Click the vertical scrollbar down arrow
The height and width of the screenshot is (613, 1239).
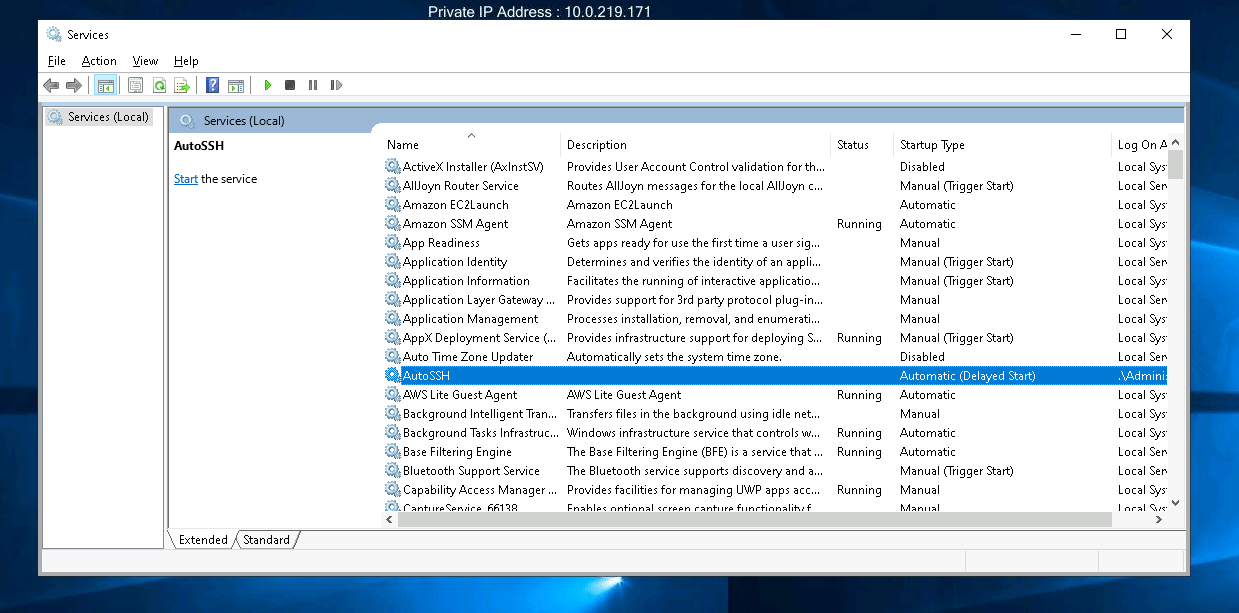pos(1175,503)
